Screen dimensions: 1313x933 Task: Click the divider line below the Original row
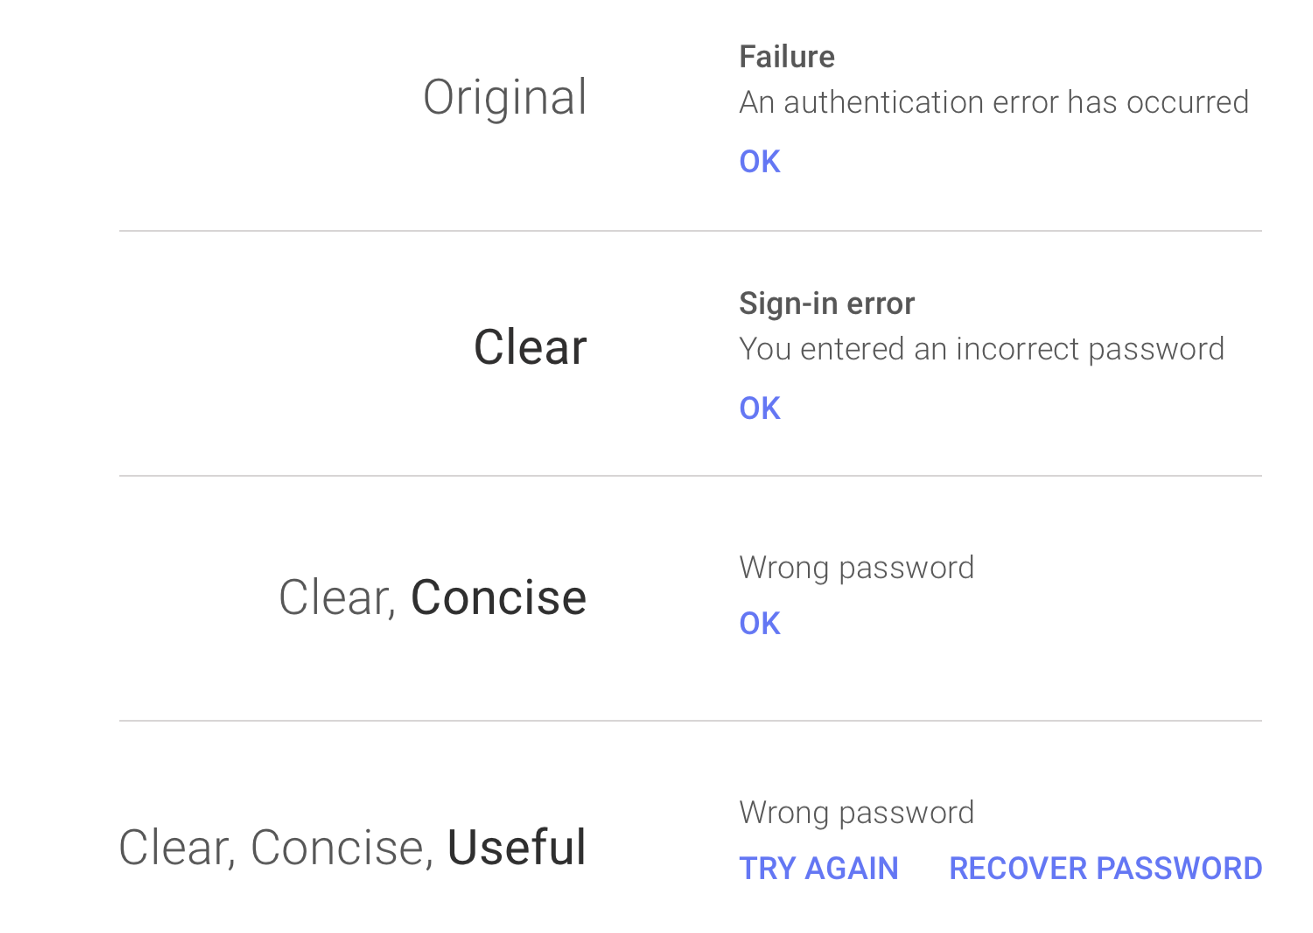pyautogui.click(x=690, y=231)
